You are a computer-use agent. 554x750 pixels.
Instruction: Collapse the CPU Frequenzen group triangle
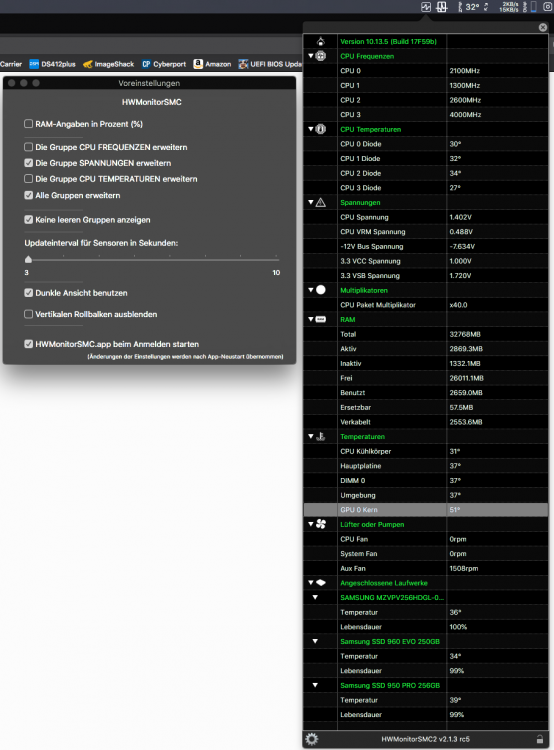pos(310,56)
